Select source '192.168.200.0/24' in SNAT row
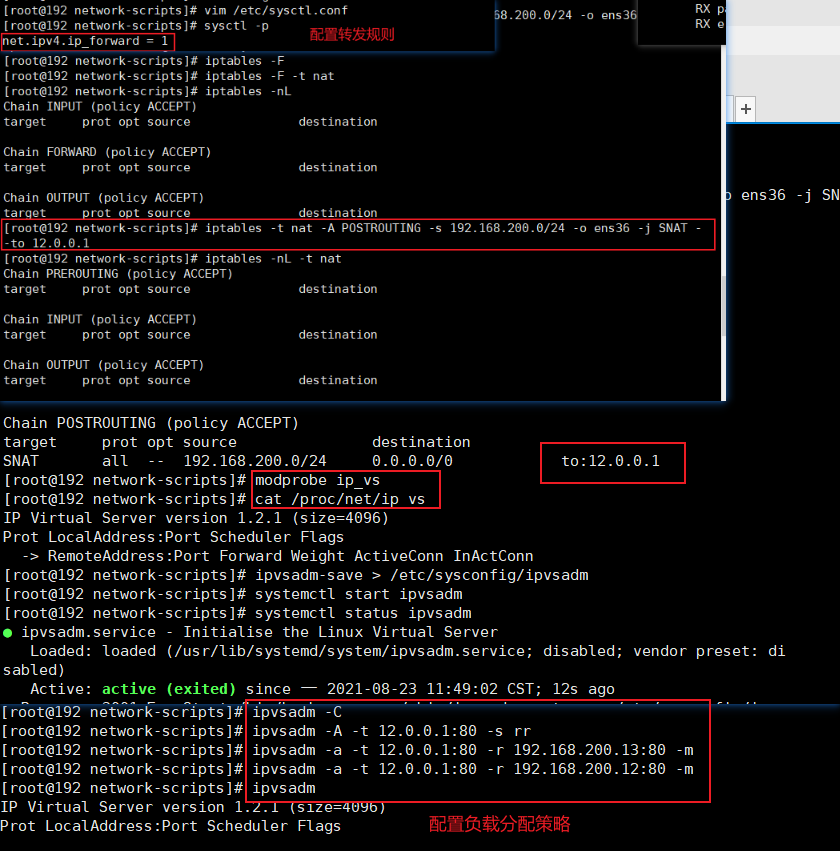The image size is (840, 851). tap(255, 461)
